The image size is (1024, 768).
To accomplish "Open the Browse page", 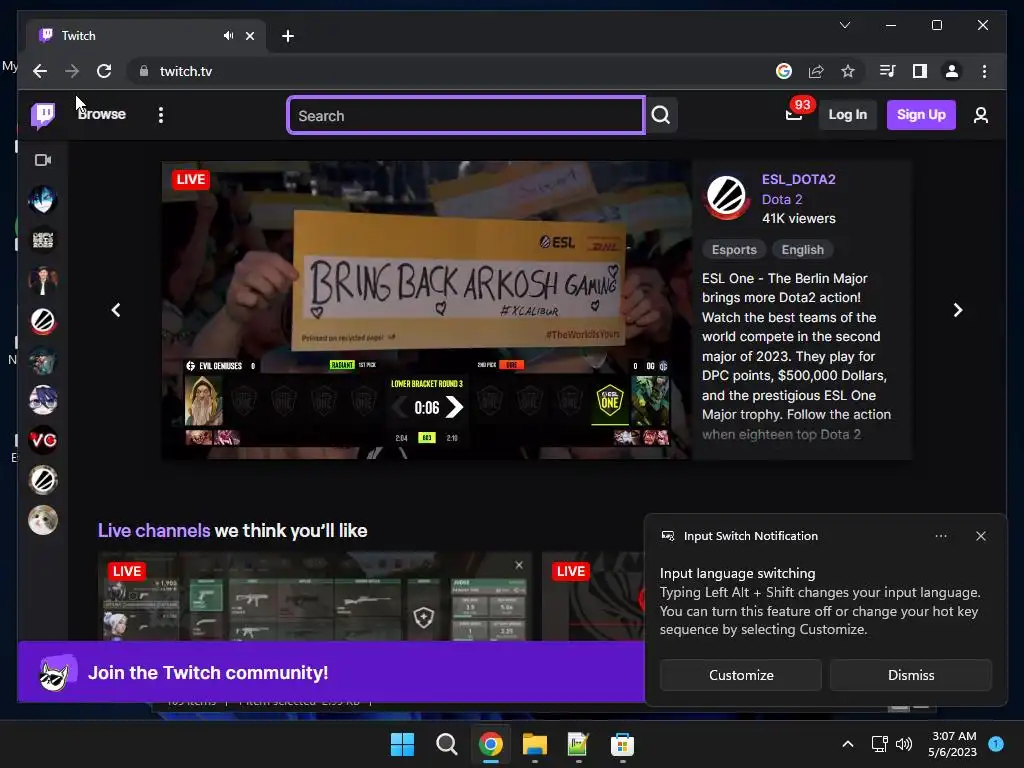I will [102, 114].
